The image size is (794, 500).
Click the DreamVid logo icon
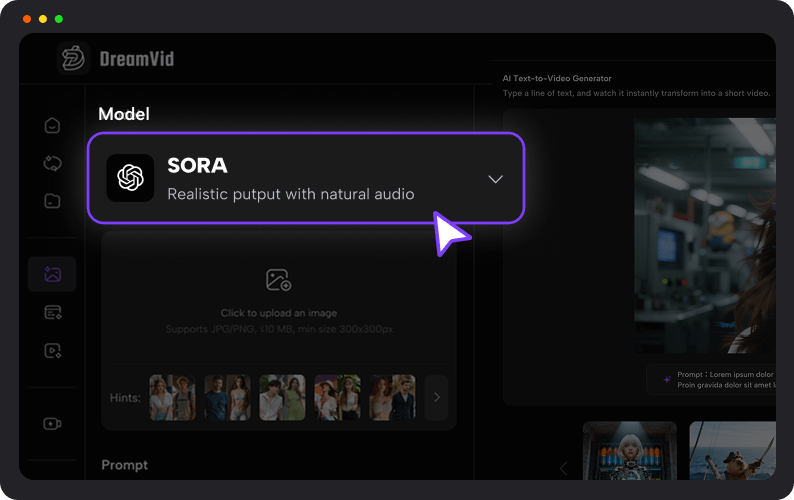pos(73,58)
